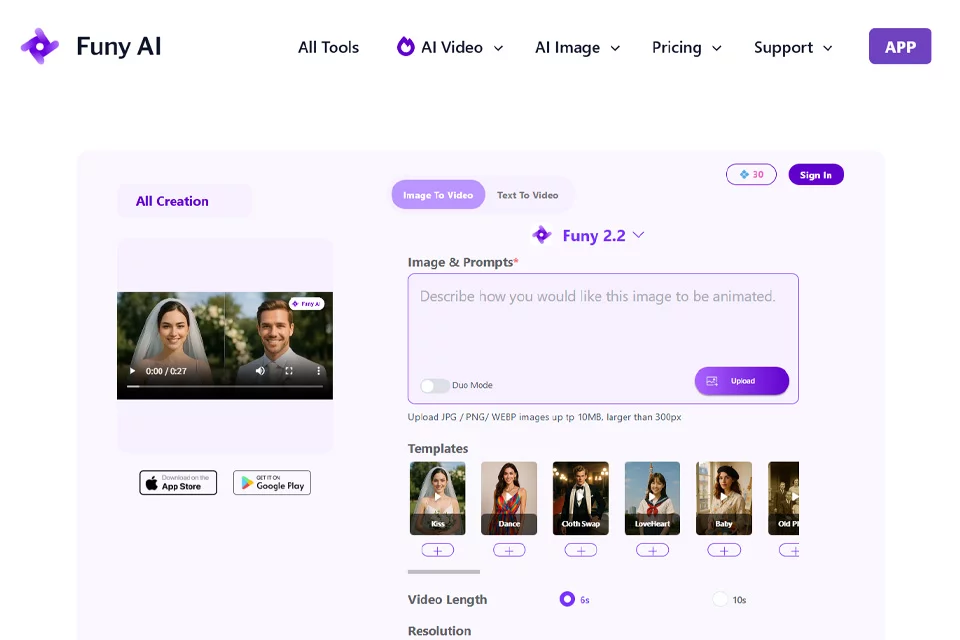This screenshot has height=640, width=960.
Task: Expand the AI Image menu
Action: pyautogui.click(x=577, y=47)
